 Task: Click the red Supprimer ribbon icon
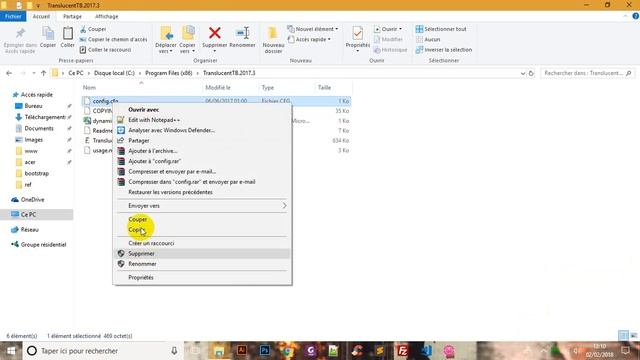click(215, 33)
